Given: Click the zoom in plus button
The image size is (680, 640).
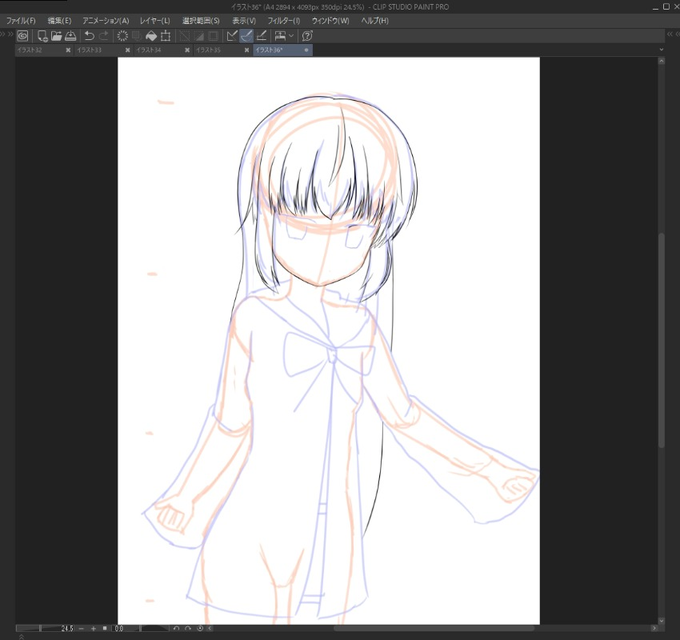Looking at the screenshot, I should pyautogui.click(x=93, y=628).
